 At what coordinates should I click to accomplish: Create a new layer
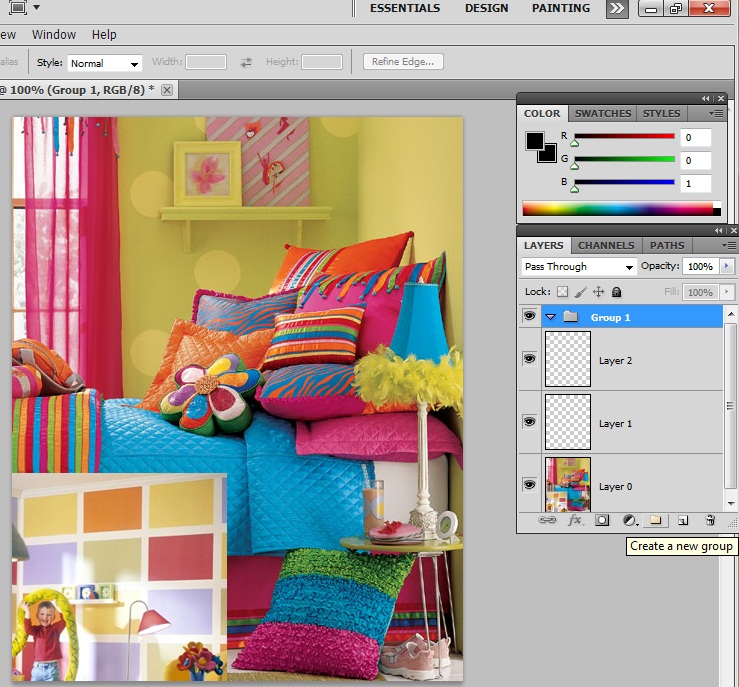(x=683, y=520)
